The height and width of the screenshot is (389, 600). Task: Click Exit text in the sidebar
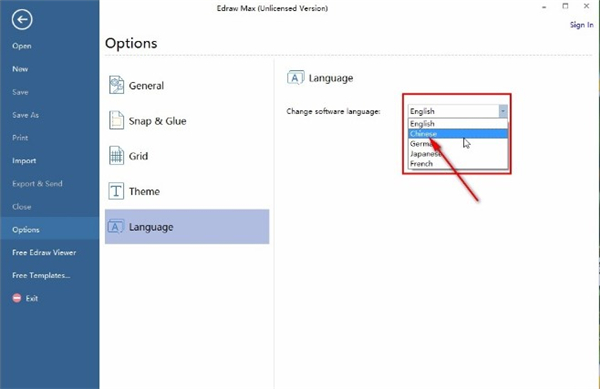click(32, 298)
